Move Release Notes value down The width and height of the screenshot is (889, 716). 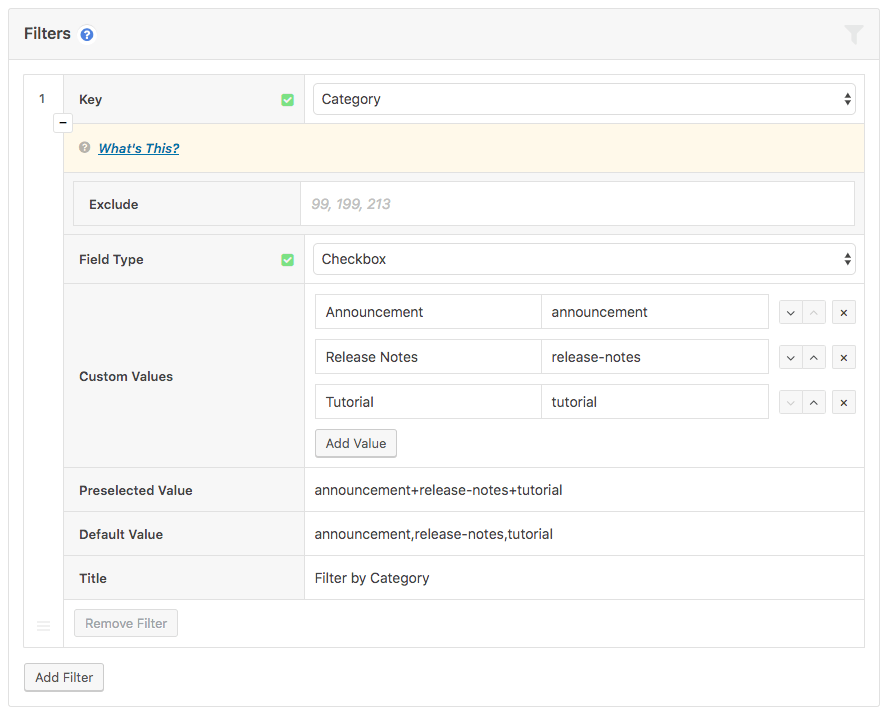(790, 358)
